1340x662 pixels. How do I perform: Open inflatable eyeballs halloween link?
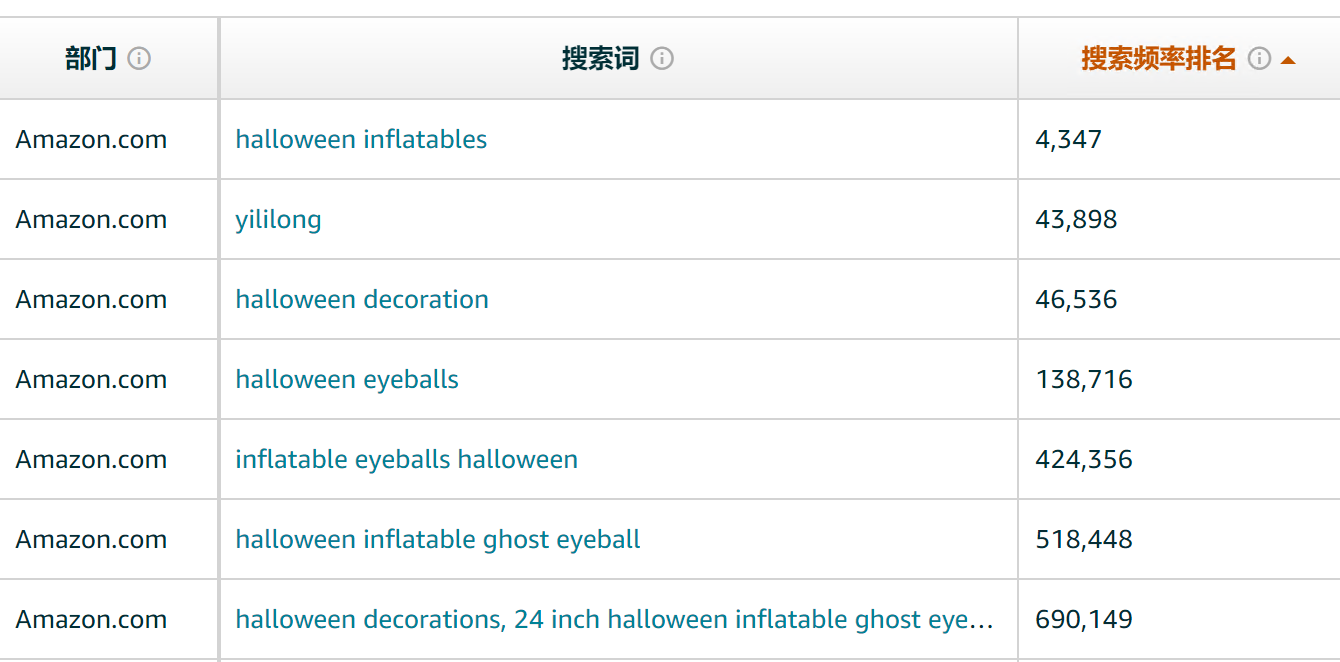coord(406,459)
